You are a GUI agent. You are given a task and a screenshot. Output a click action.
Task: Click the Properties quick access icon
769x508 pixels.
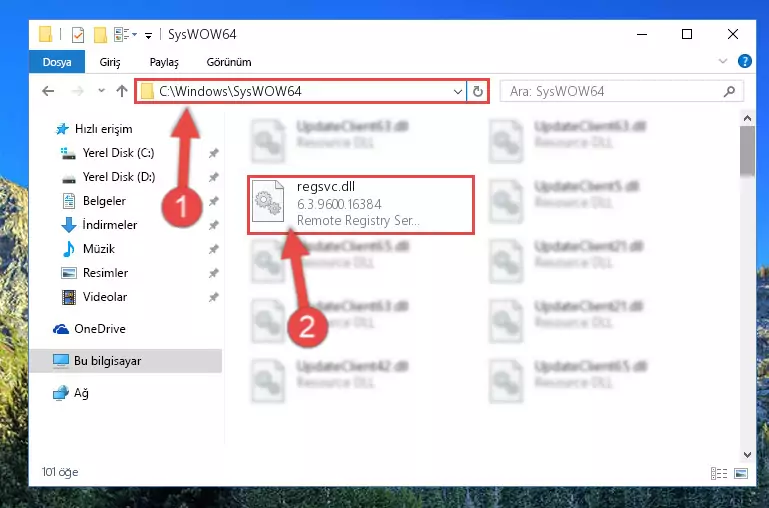coord(77,35)
